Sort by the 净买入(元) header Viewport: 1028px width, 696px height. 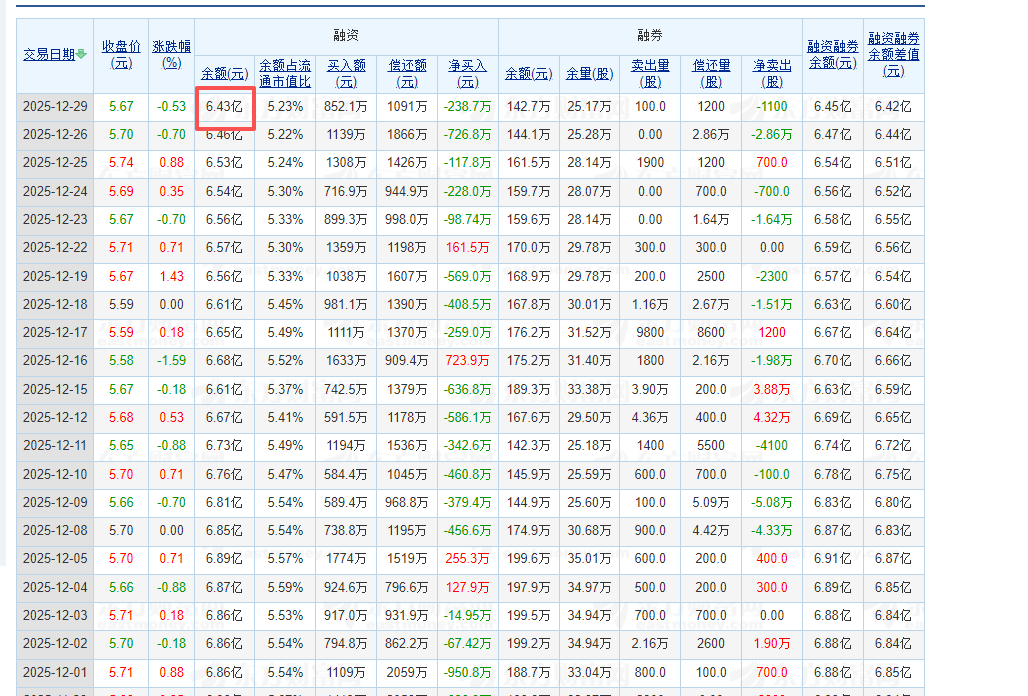tap(467, 73)
